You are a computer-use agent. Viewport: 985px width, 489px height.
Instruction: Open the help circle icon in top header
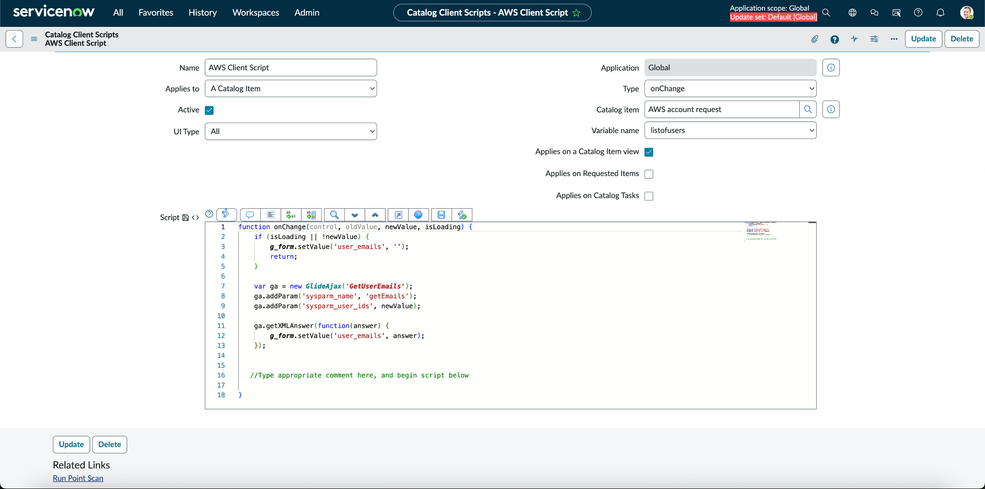(918, 13)
